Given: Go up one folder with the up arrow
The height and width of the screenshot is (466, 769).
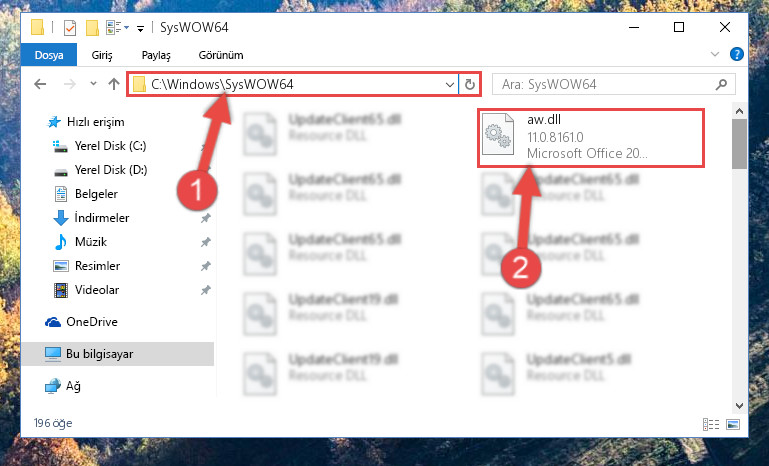Looking at the screenshot, I should (x=114, y=84).
